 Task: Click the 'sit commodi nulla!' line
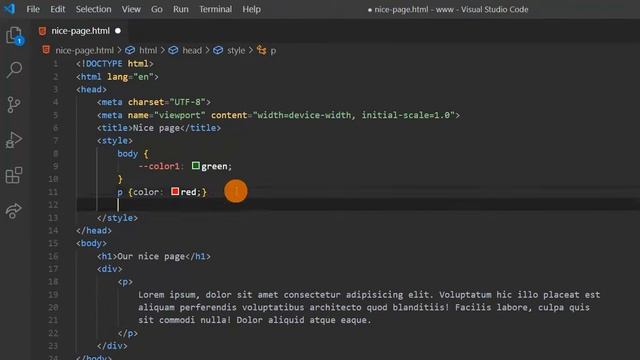click(x=255, y=320)
